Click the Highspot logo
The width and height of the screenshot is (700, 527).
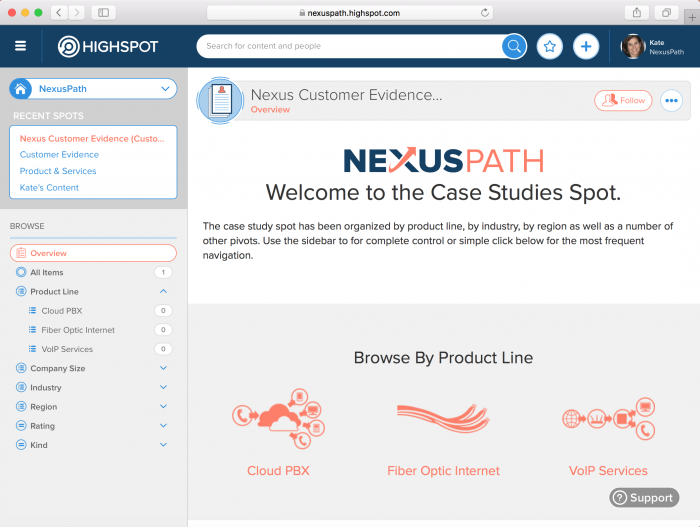click(108, 46)
